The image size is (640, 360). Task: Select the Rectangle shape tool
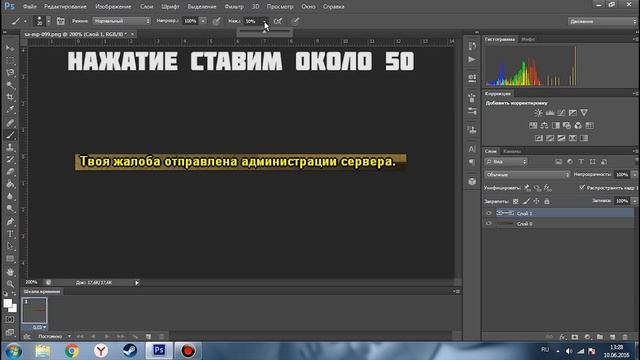point(10,259)
